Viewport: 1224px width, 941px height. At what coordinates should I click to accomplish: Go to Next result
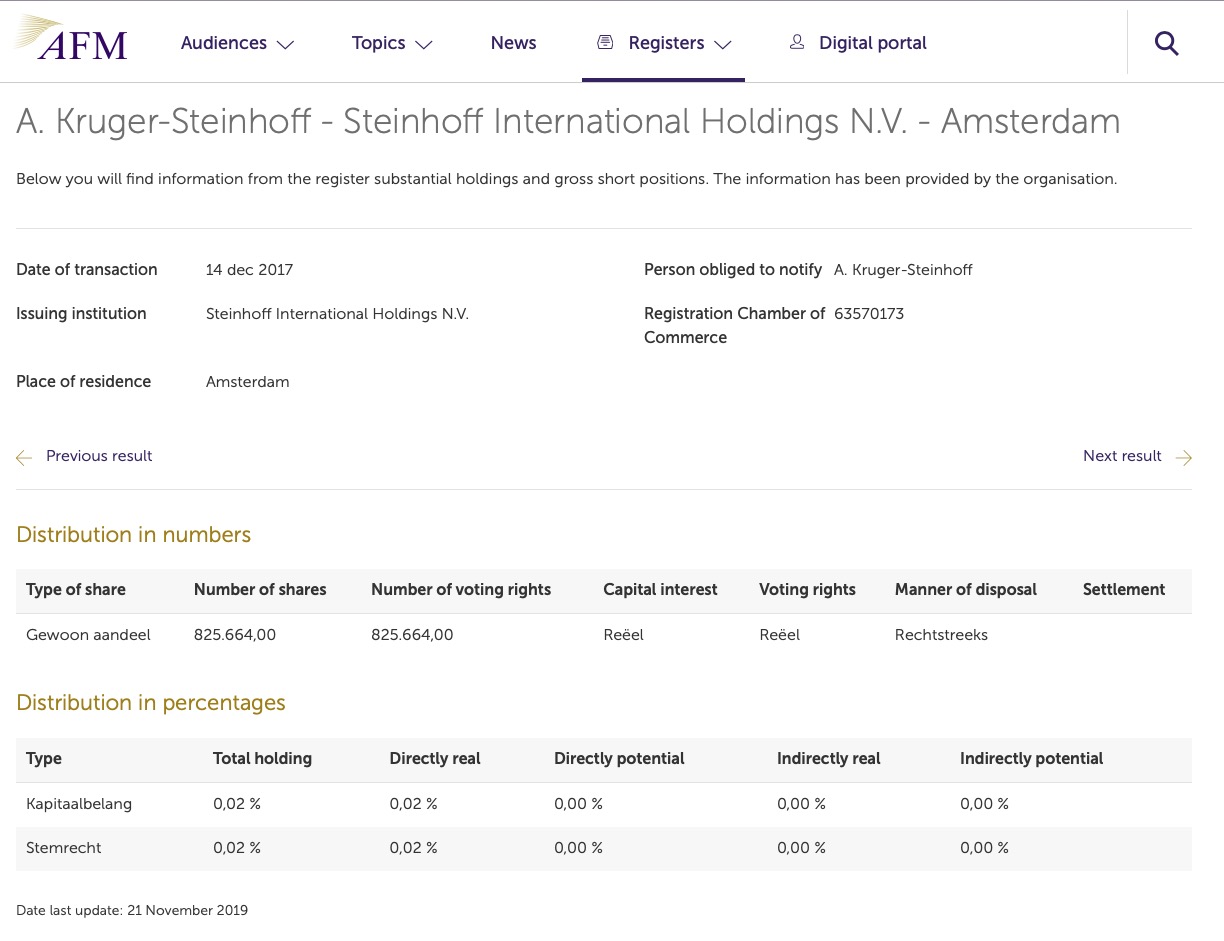point(1122,456)
